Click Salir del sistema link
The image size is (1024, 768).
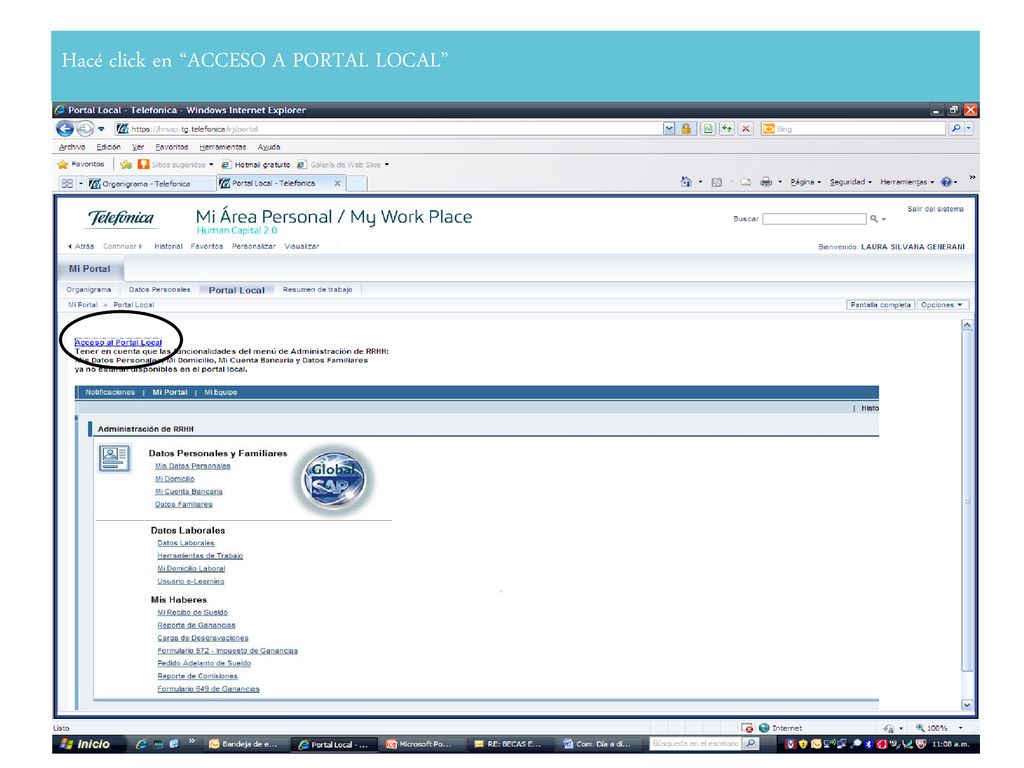(x=935, y=209)
